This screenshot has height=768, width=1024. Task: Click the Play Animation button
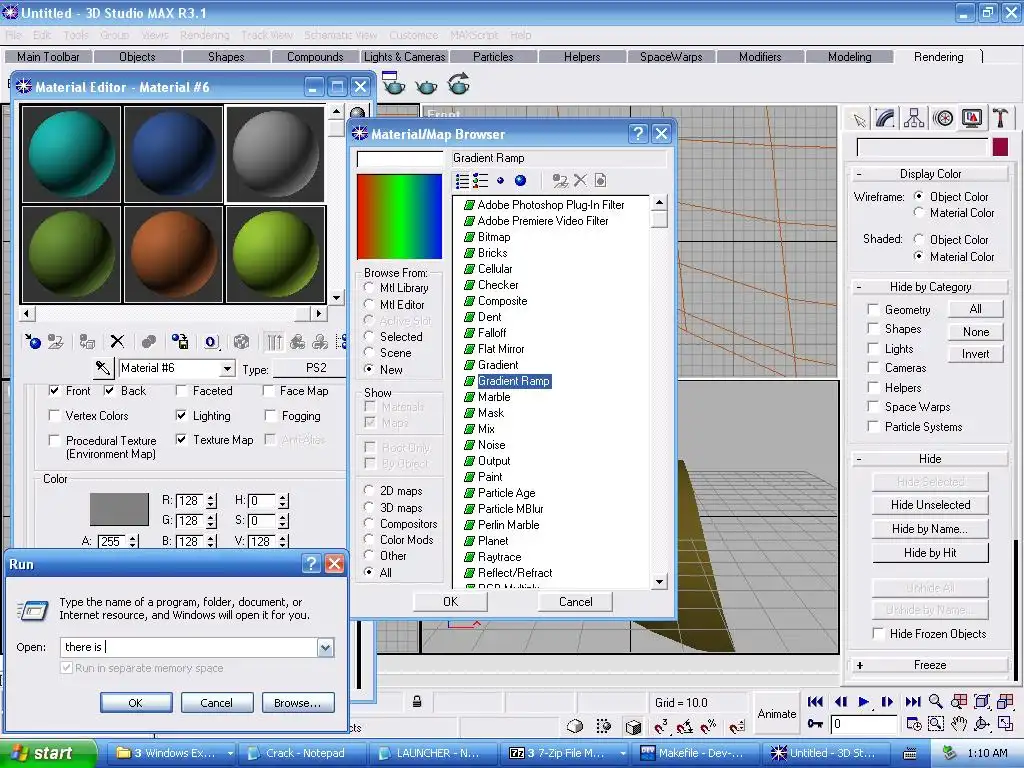pyautogui.click(x=863, y=701)
